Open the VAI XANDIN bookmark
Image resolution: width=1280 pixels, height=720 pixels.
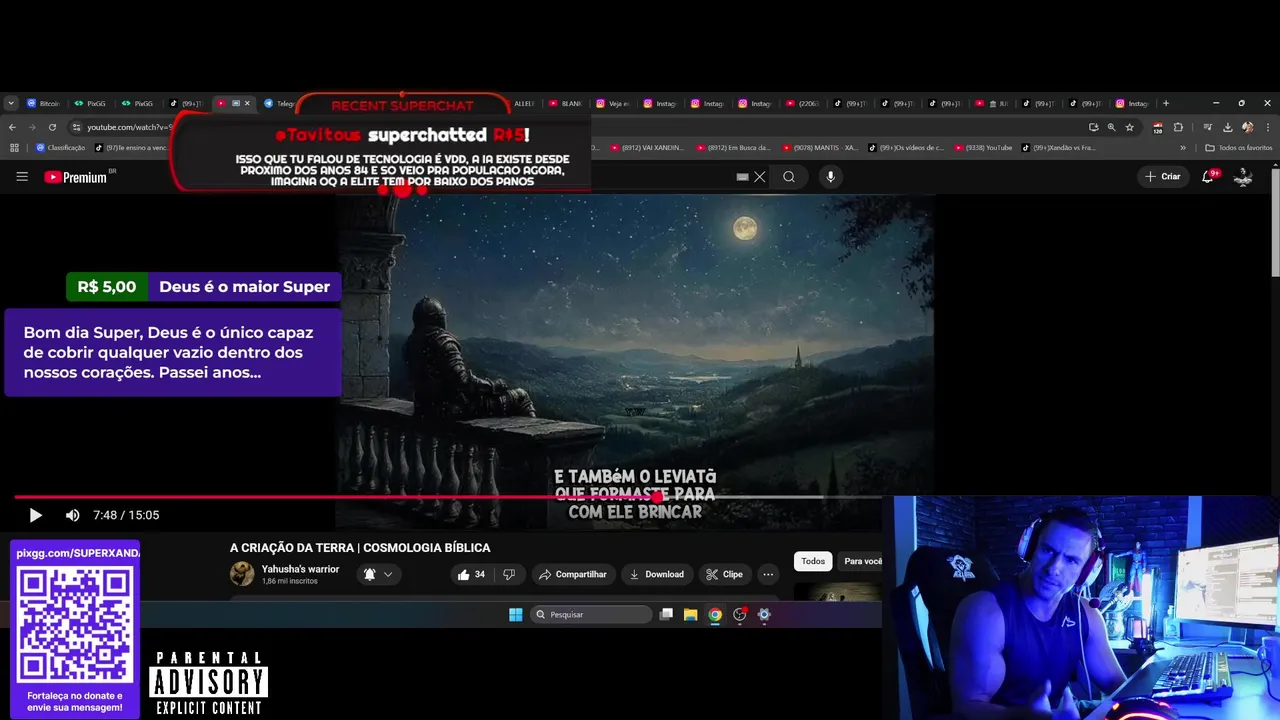click(647, 148)
